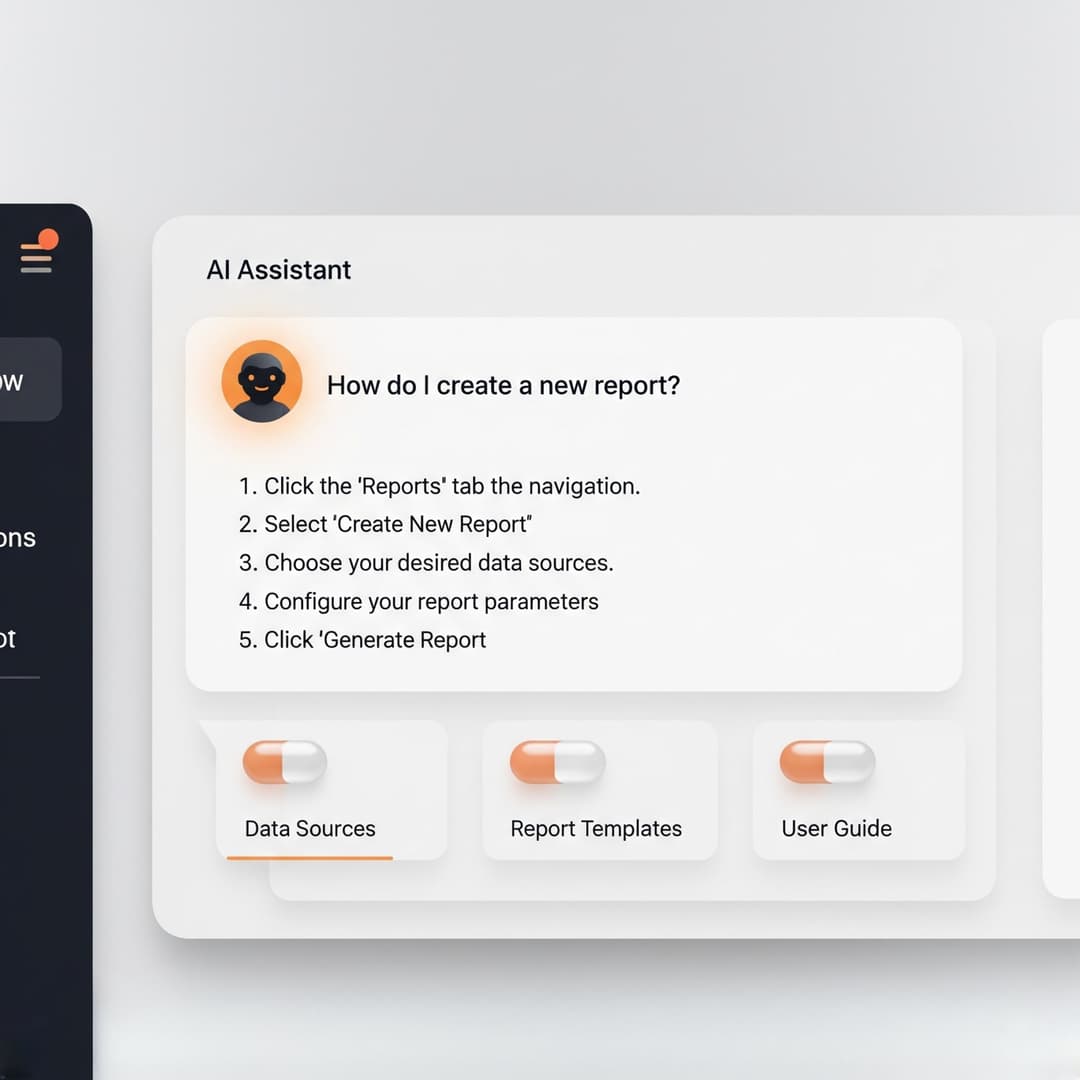The height and width of the screenshot is (1080, 1080).
Task: Click step 1 about the 'Reports' tab
Action: point(439,486)
